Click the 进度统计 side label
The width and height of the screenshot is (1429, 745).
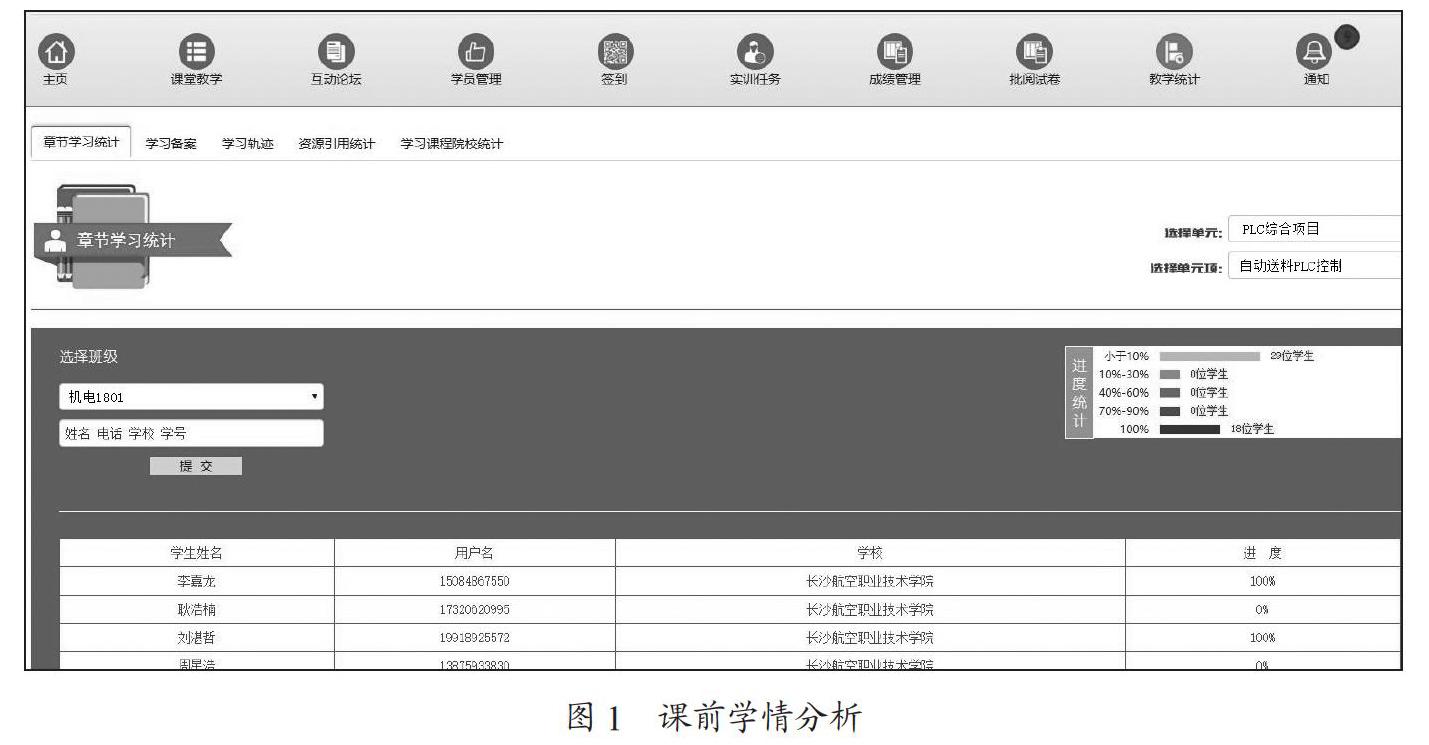pos(1079,393)
